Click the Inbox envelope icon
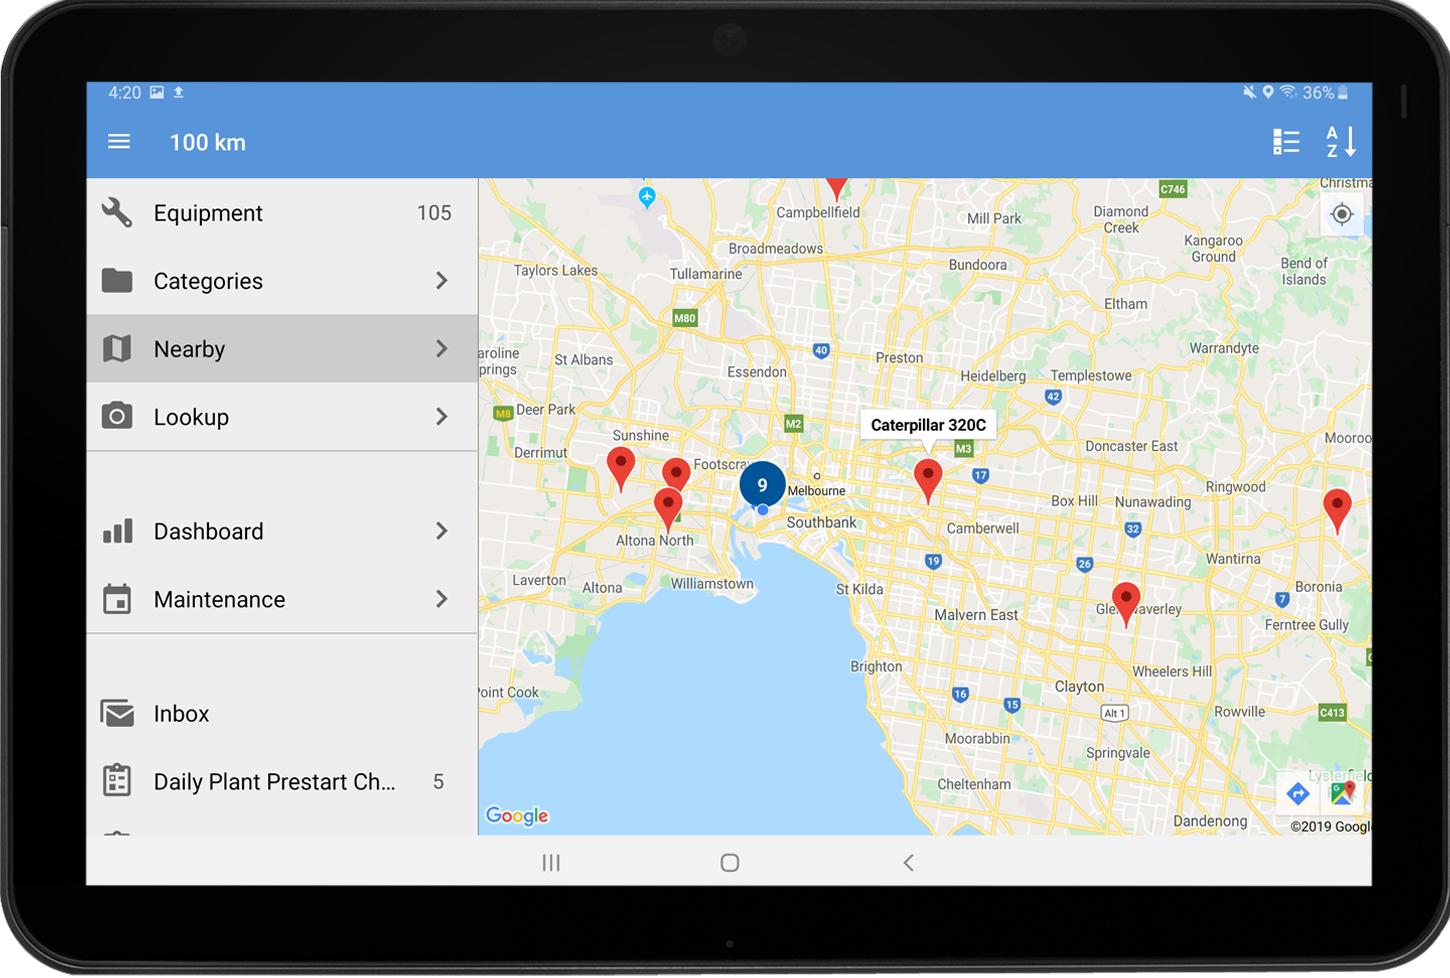1450x978 pixels. 117,714
